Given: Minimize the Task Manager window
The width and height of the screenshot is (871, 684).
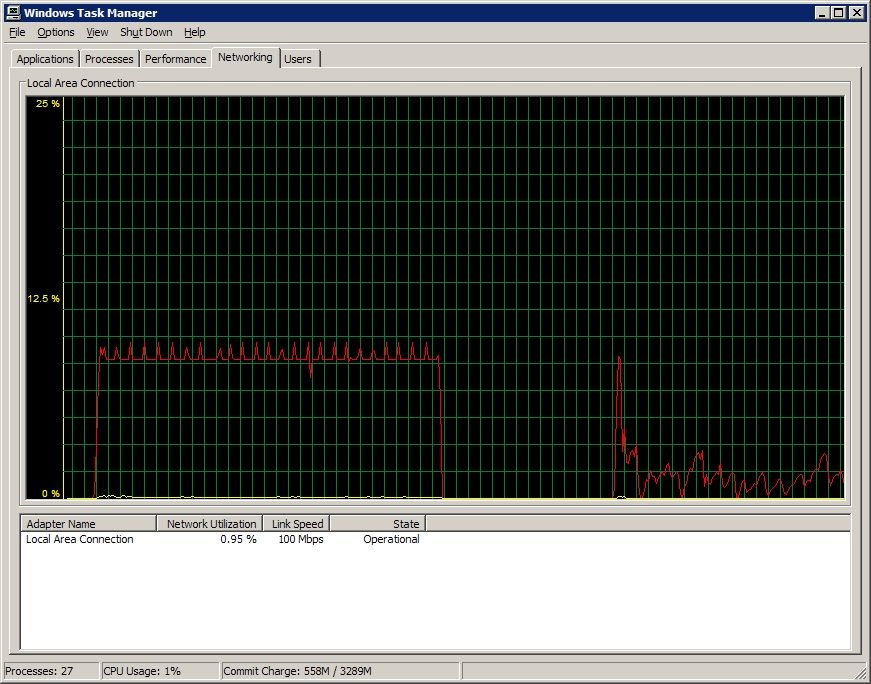Looking at the screenshot, I should click(823, 13).
